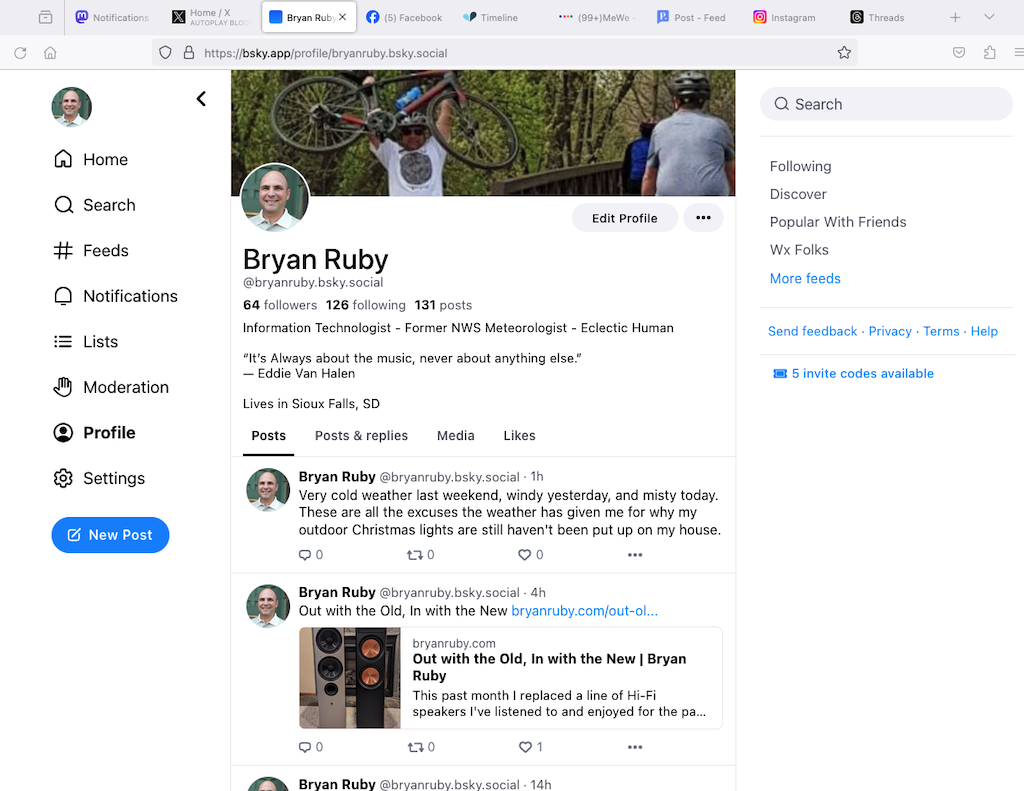This screenshot has height=791, width=1024.
Task: Click the Edit Profile button
Action: tap(624, 218)
